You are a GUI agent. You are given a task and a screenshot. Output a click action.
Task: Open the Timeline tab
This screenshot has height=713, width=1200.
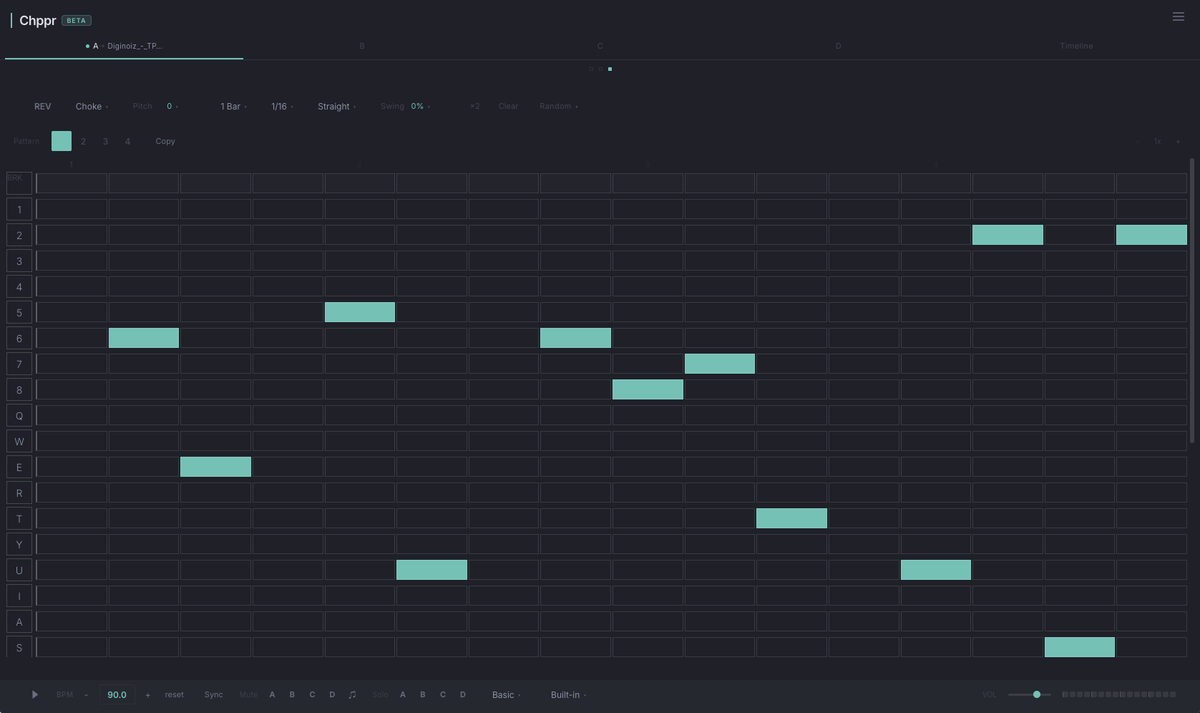(1076, 46)
